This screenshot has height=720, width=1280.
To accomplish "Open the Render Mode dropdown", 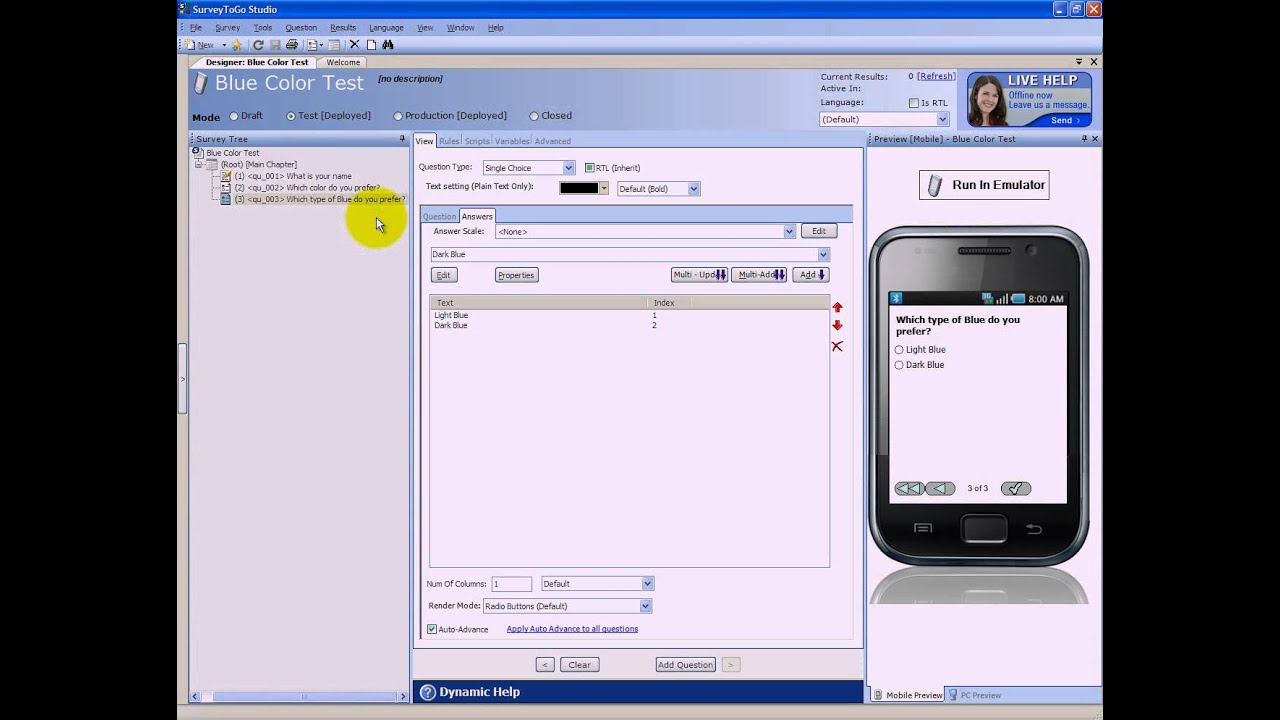I will click(645, 606).
